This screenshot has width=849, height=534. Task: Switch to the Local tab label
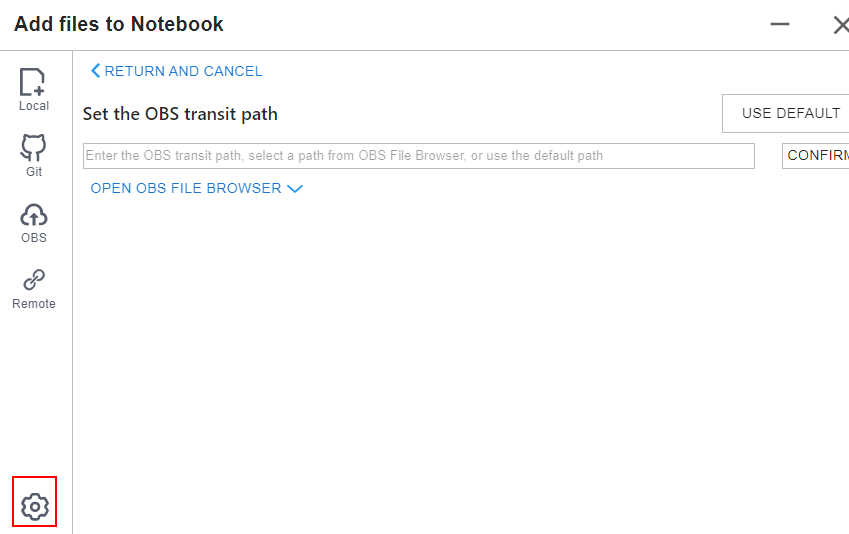point(34,106)
